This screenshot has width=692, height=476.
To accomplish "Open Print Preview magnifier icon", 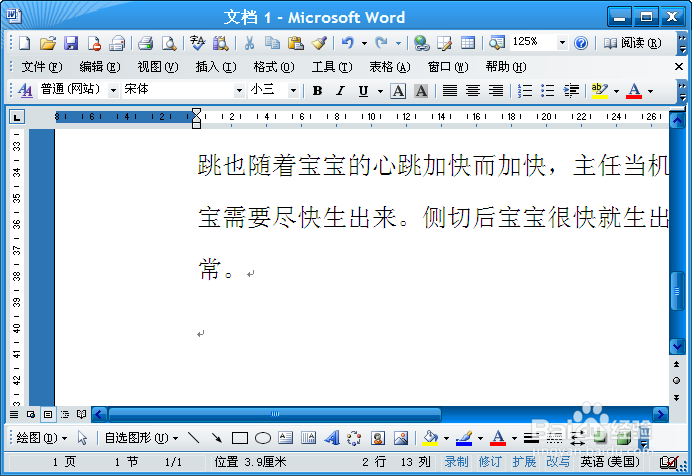I will pos(169,43).
